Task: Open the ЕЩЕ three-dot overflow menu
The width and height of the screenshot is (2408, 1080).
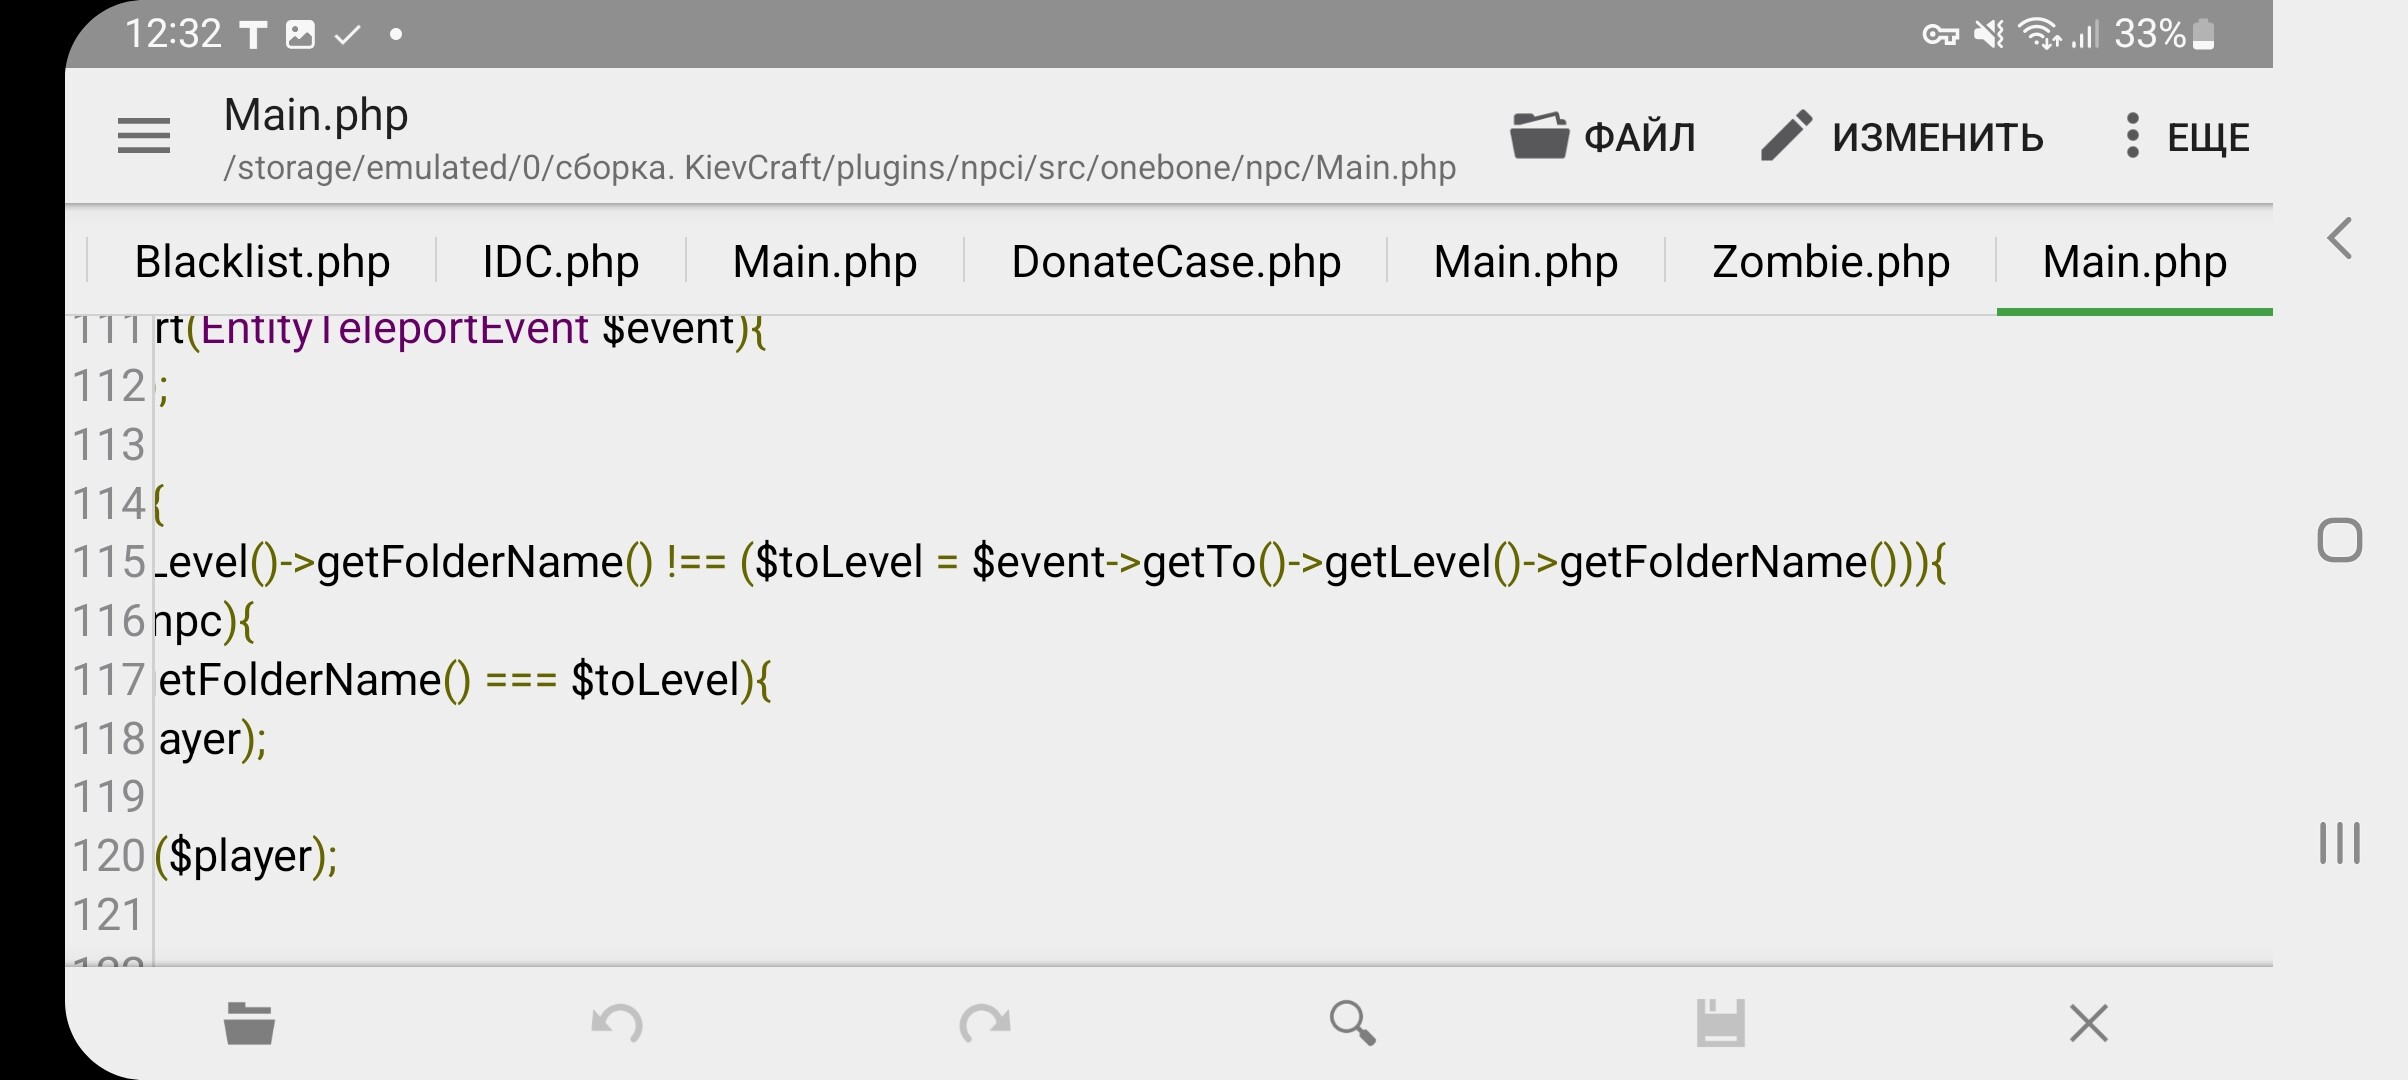Action: [x=2184, y=136]
